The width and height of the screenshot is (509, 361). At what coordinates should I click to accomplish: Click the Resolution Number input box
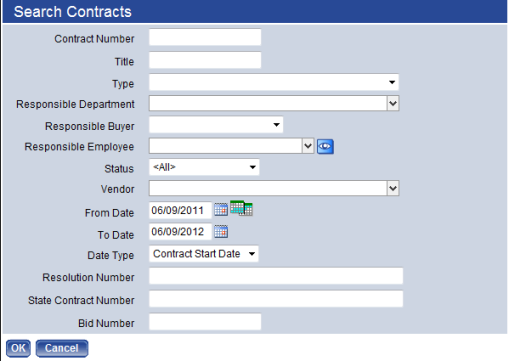tap(276, 276)
